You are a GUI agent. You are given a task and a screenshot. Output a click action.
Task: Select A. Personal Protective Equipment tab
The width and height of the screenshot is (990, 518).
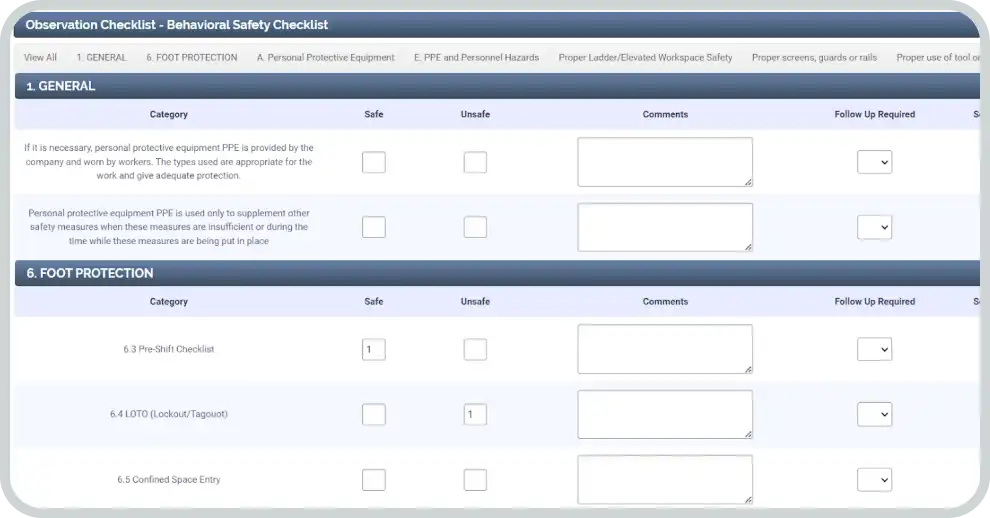pyautogui.click(x=325, y=58)
